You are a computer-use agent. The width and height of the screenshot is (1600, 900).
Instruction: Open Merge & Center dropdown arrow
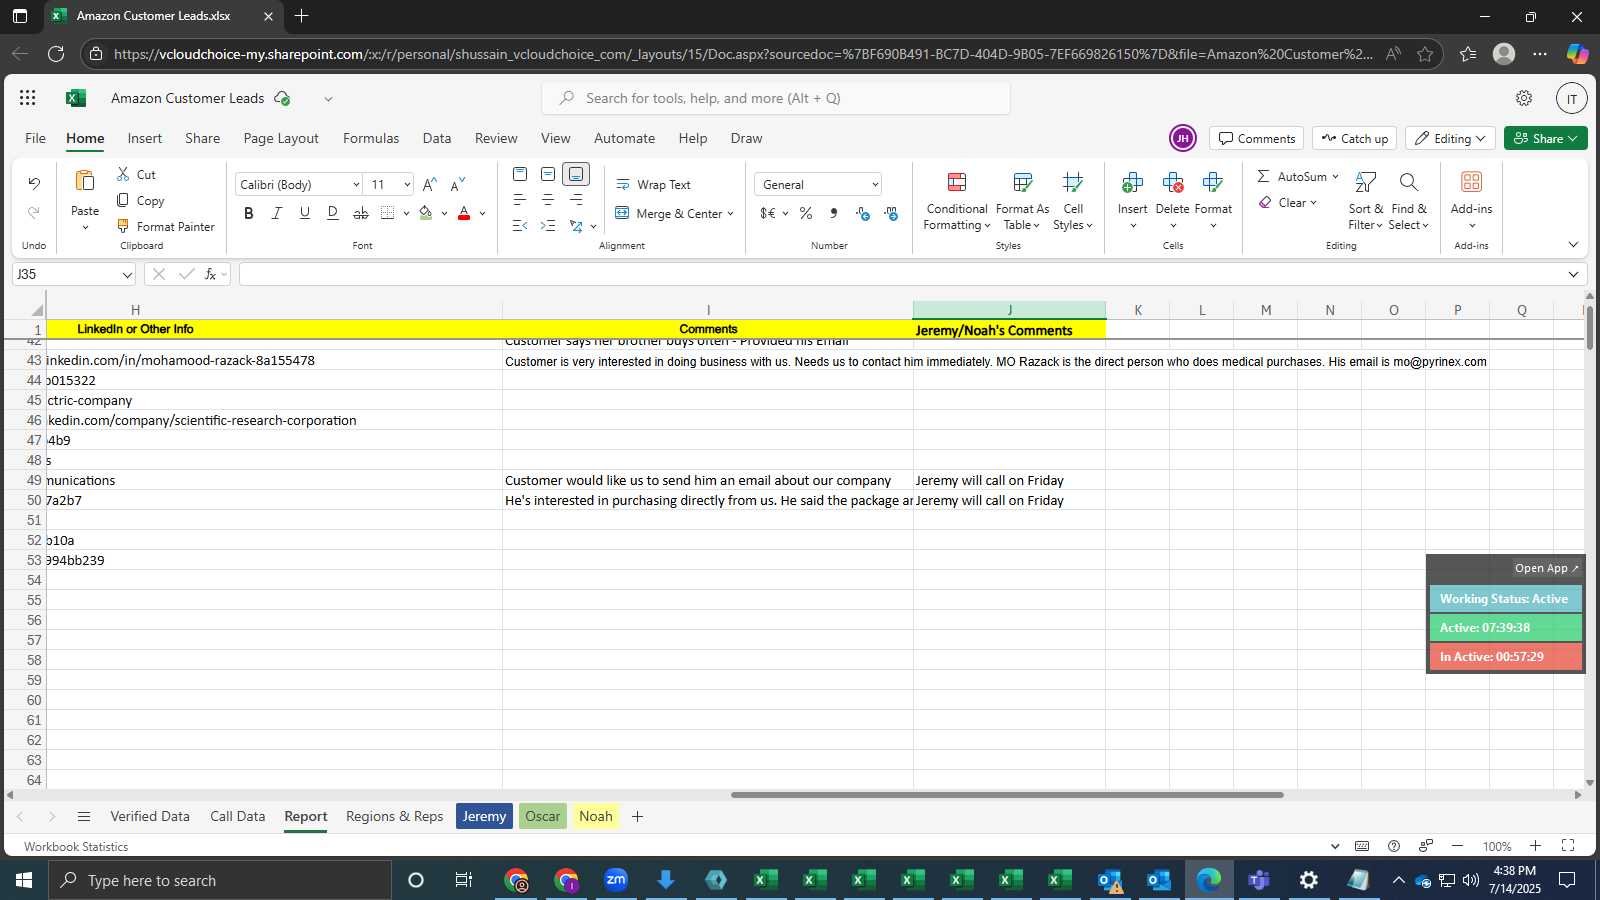[730, 214]
